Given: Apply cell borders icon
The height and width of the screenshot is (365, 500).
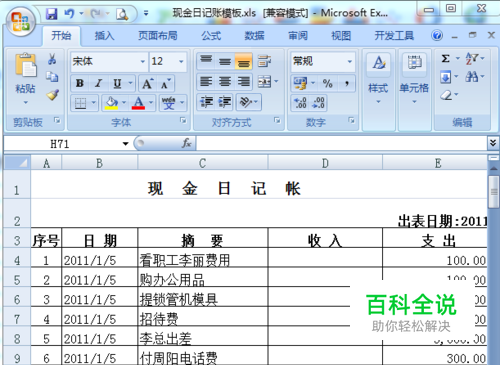Looking at the screenshot, I should pos(80,103).
